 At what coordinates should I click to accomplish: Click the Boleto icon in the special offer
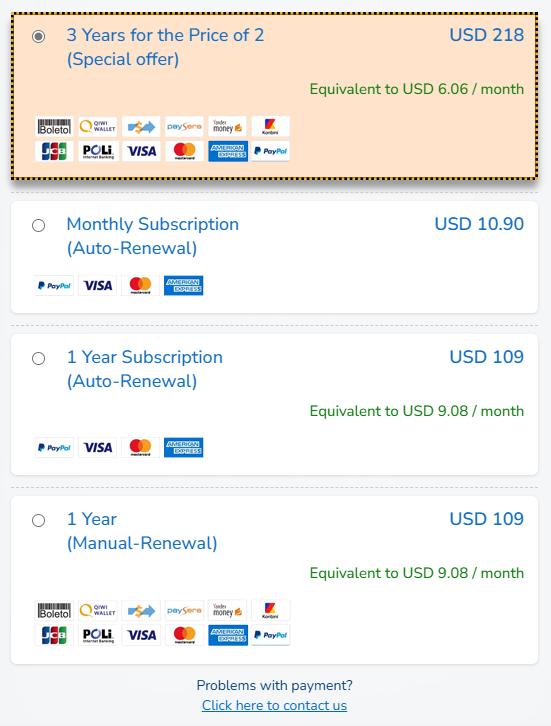54,126
